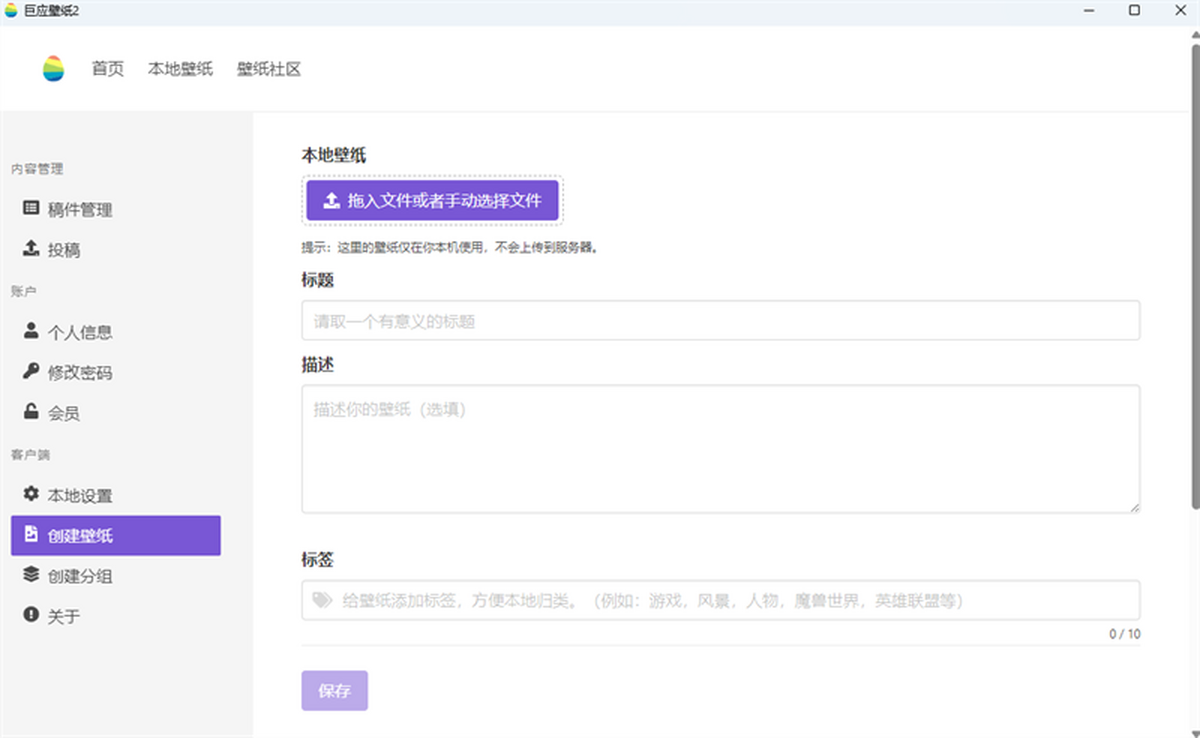Screen dimensions: 1200x738
Task: Open 创建分组 page
Action: (116, 576)
